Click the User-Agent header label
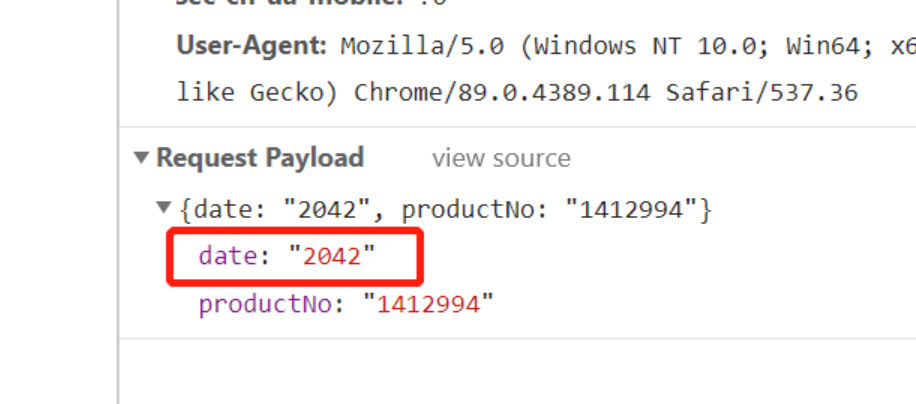916x404 pixels. point(252,46)
